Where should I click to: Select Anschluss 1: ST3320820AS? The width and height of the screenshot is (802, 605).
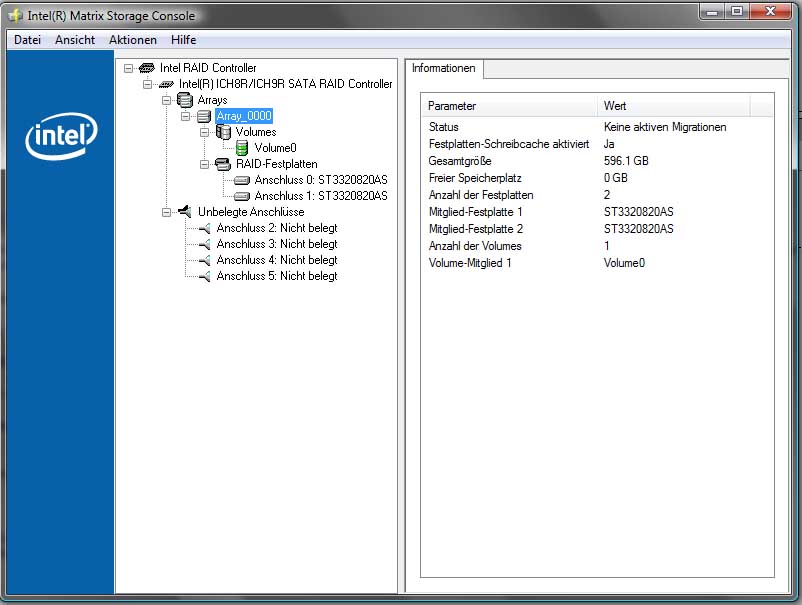(321, 196)
